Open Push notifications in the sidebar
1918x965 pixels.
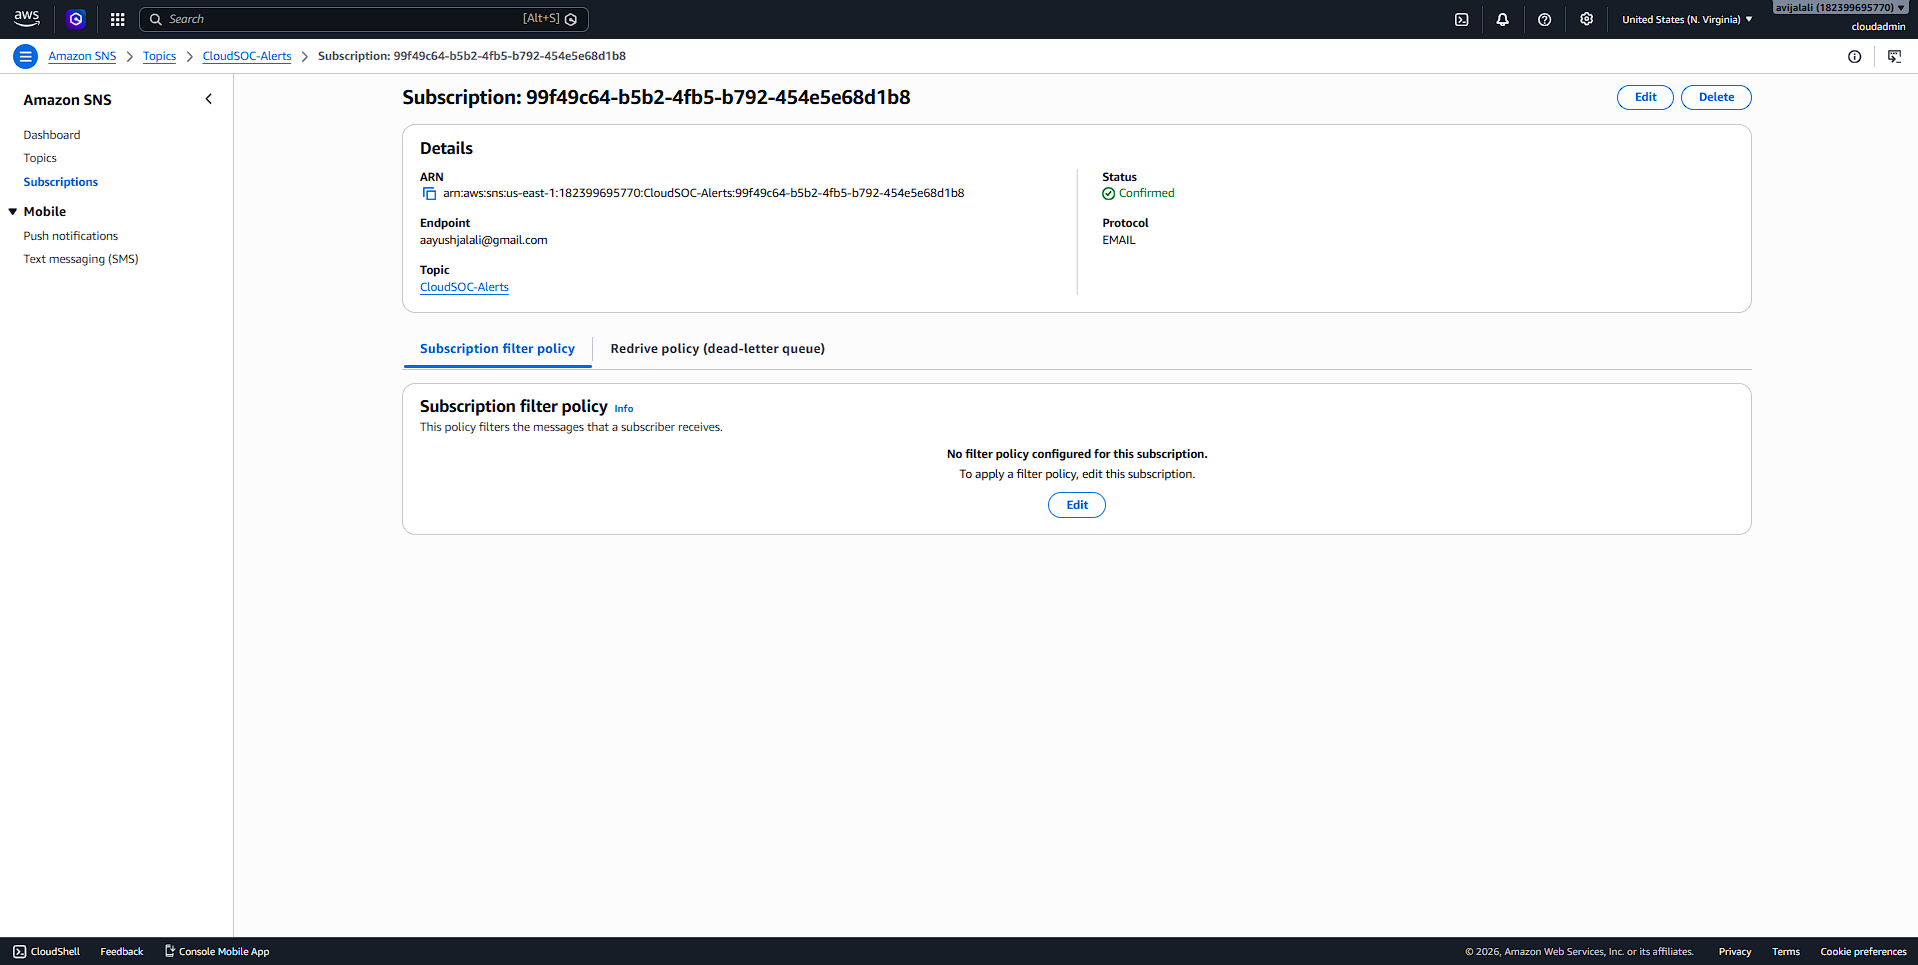tap(71, 236)
